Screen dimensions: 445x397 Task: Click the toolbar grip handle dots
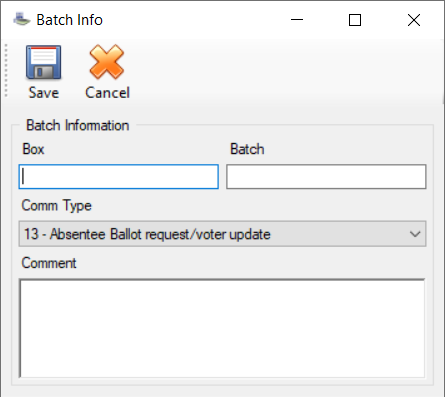[6, 71]
